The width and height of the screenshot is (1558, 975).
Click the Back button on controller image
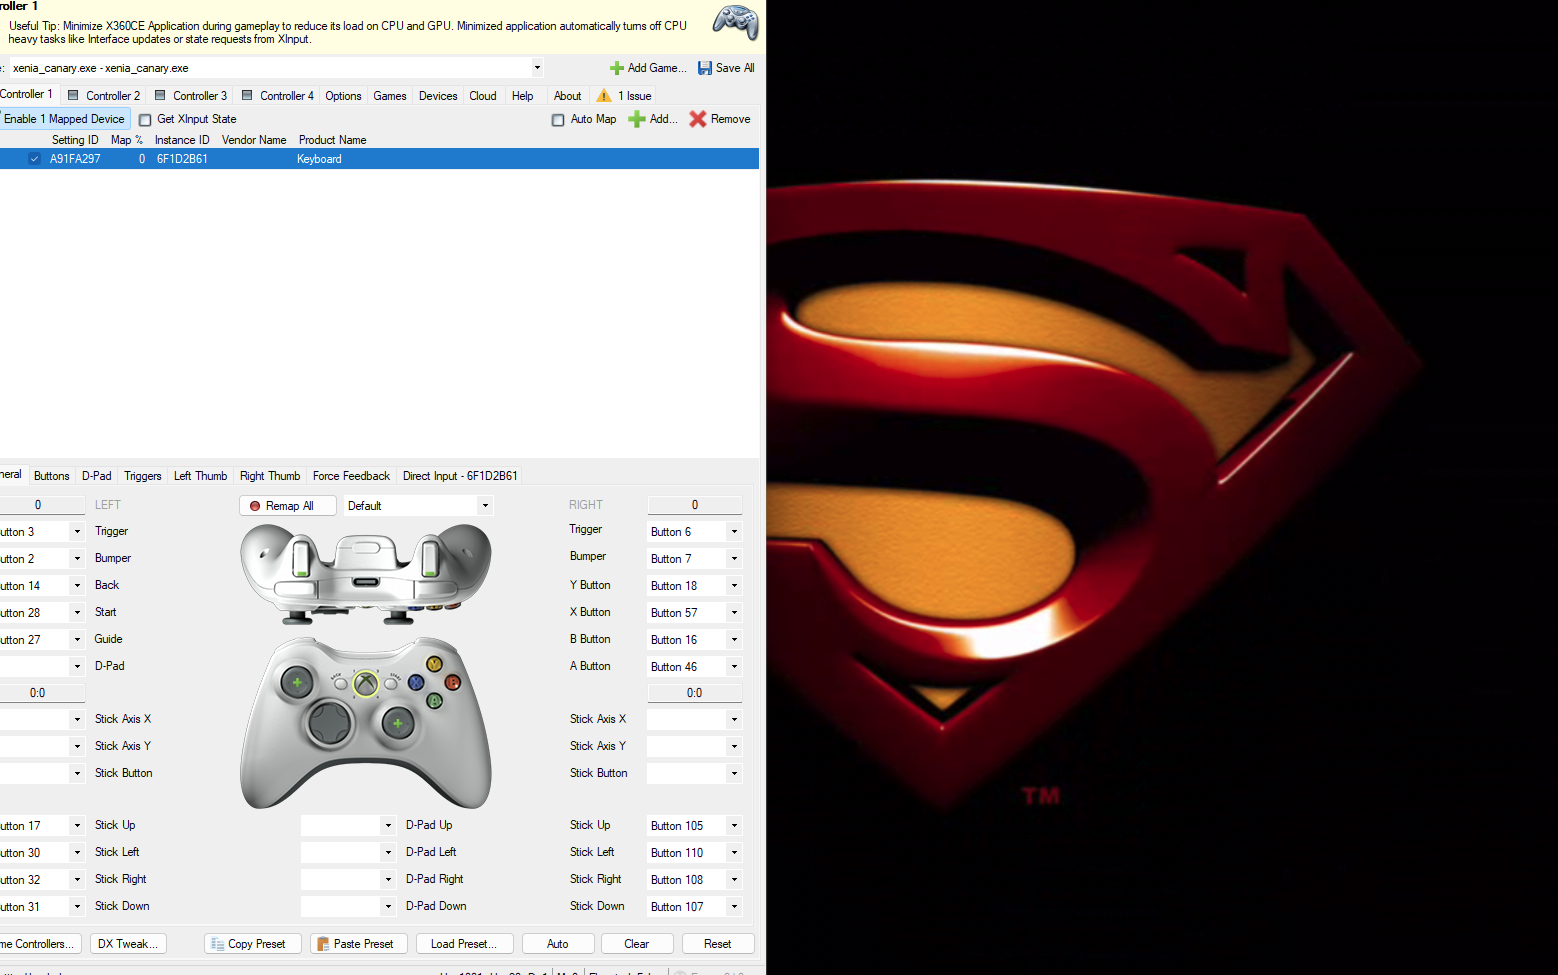[340, 684]
